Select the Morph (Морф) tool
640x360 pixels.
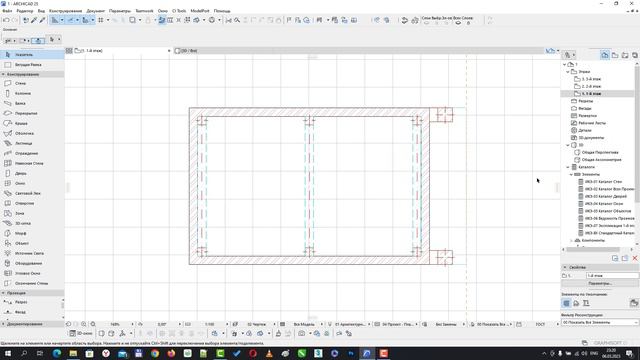tap(20, 233)
